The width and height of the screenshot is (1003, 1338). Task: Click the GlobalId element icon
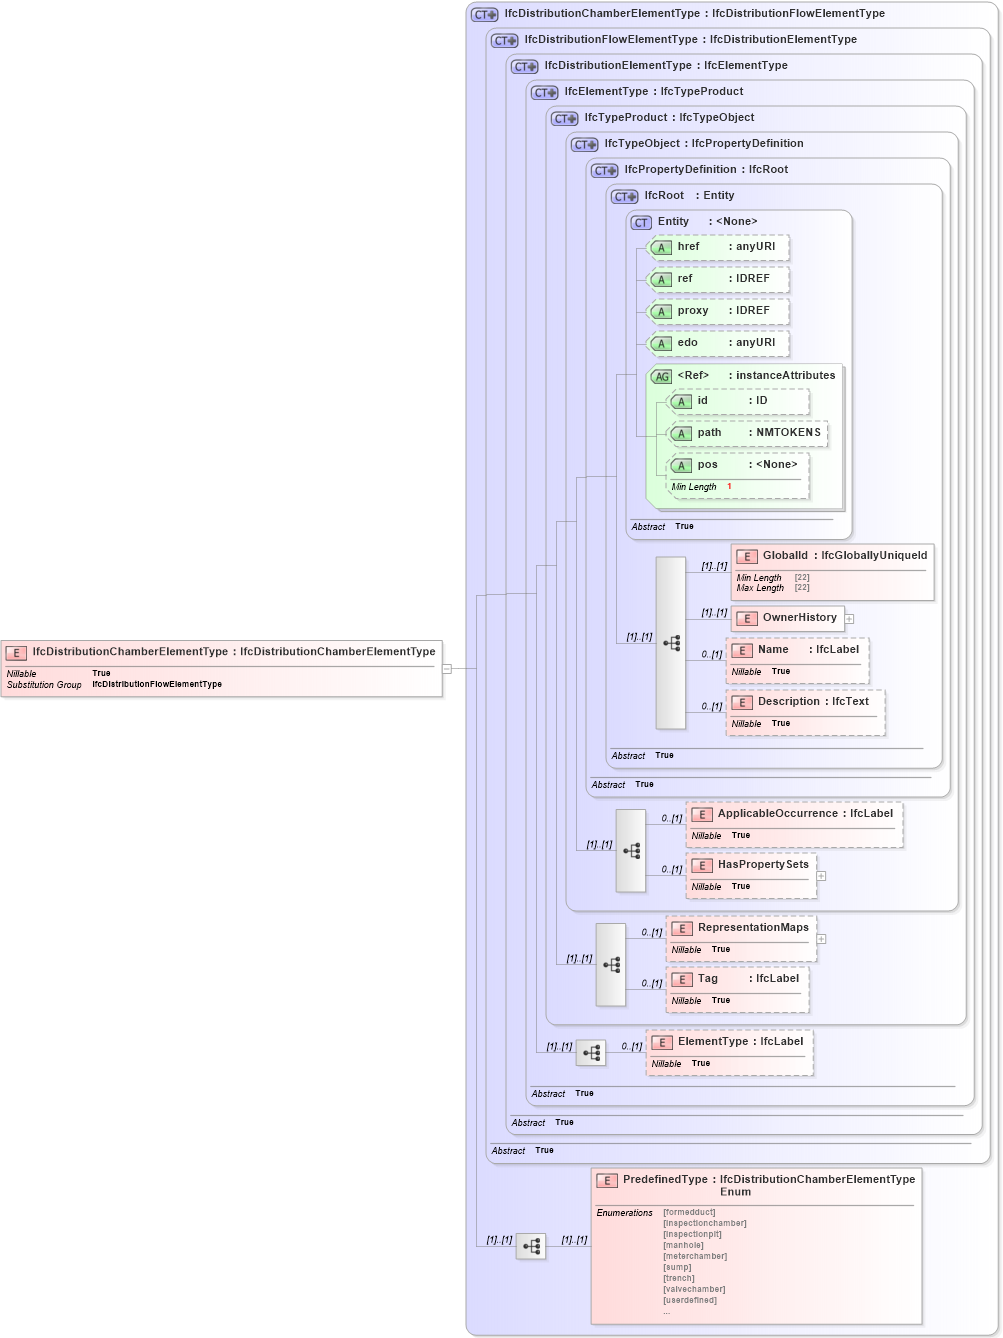746,556
